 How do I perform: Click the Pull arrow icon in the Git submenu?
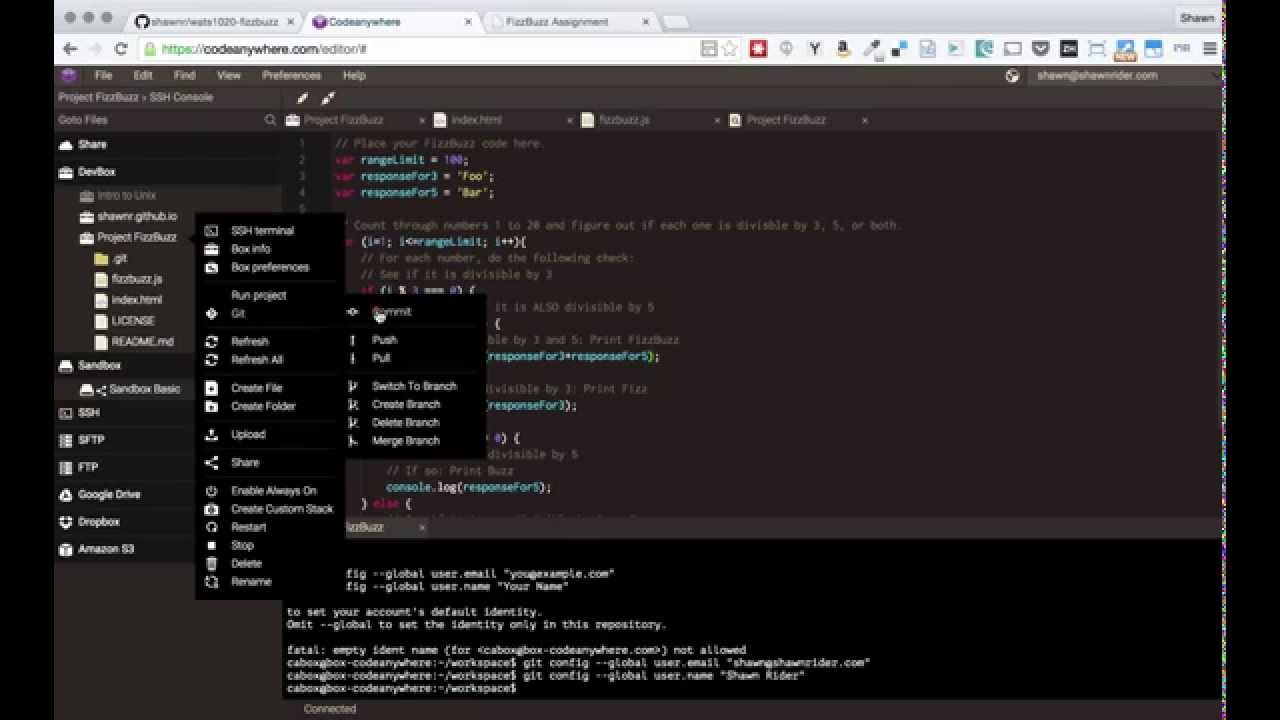click(x=352, y=358)
